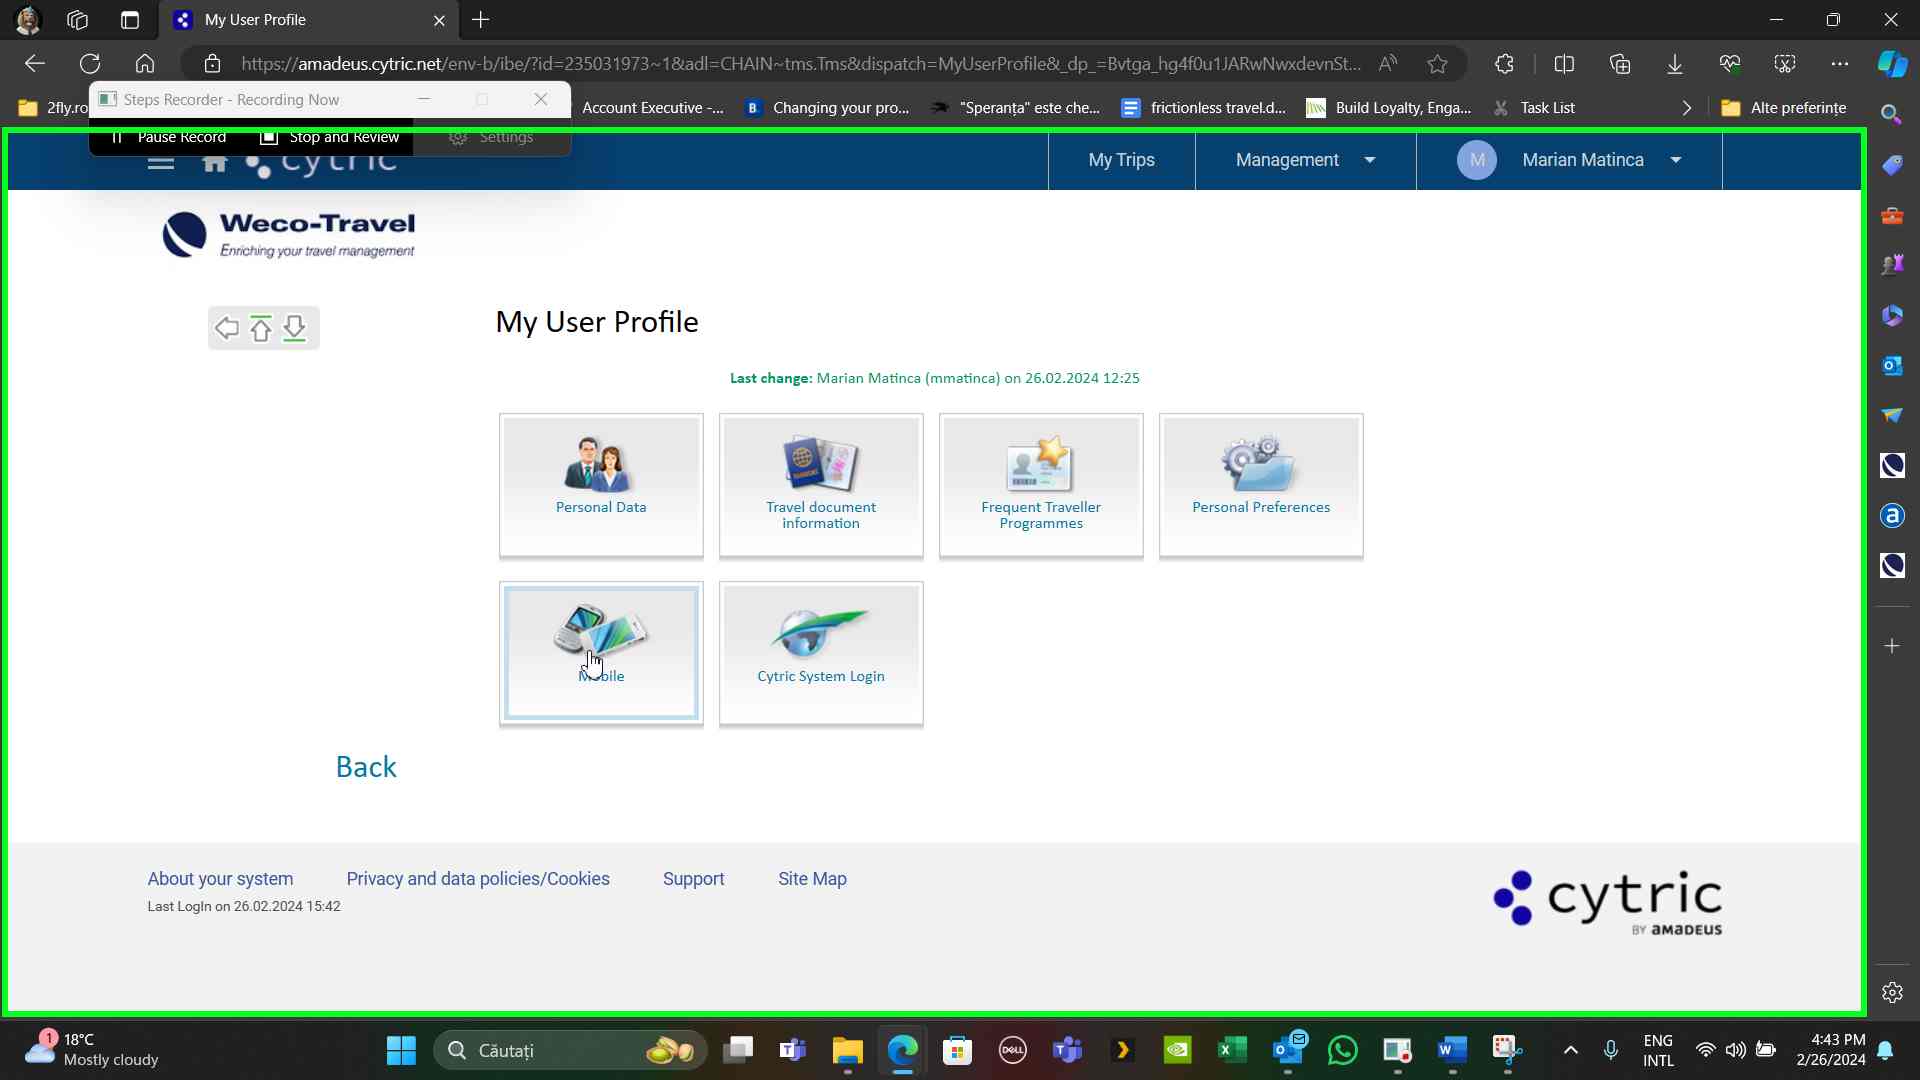
Task: Open sidebar search icon
Action: coord(1891,114)
